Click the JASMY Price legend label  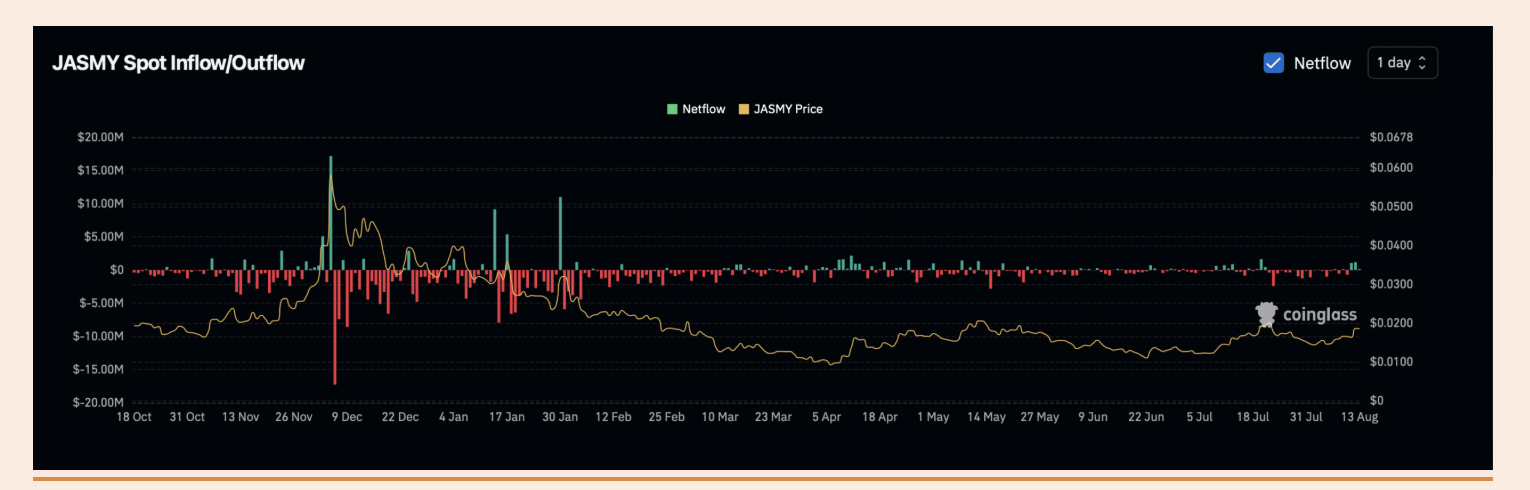(x=788, y=109)
